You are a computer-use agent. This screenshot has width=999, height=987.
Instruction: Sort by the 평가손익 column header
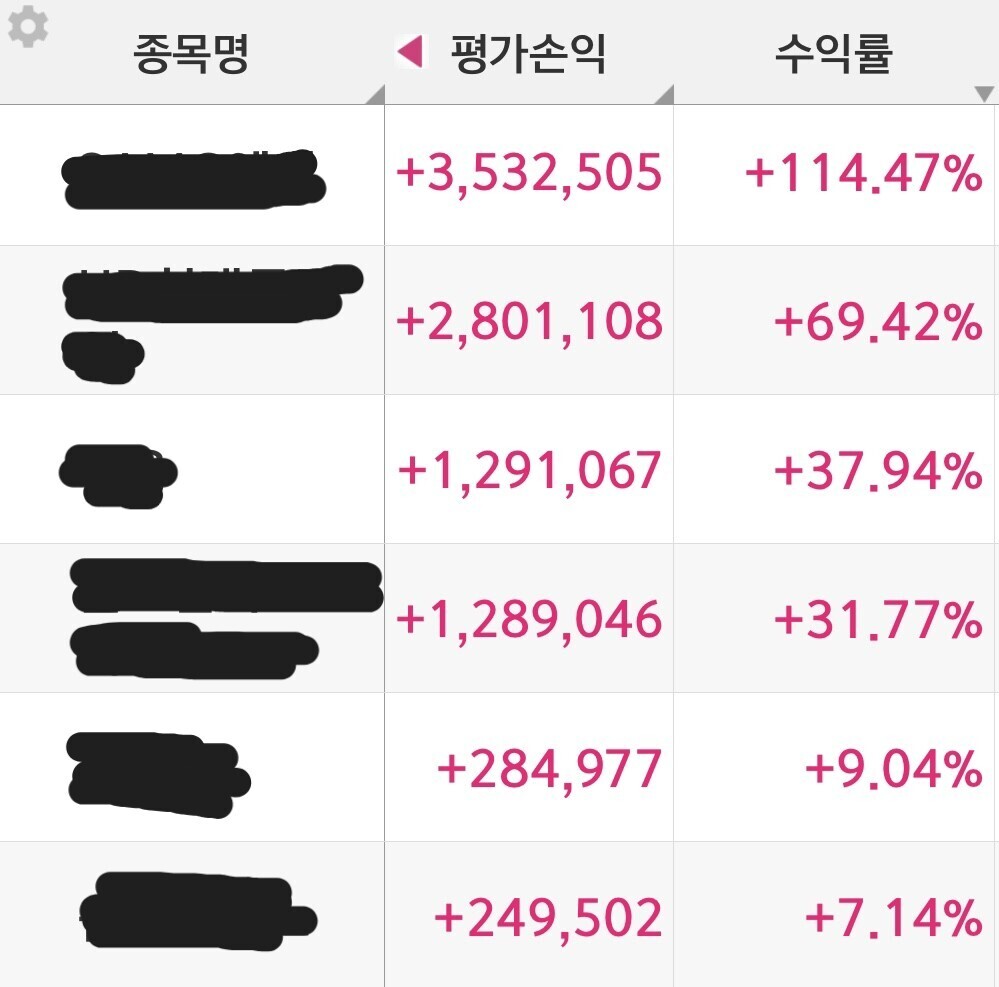(528, 54)
